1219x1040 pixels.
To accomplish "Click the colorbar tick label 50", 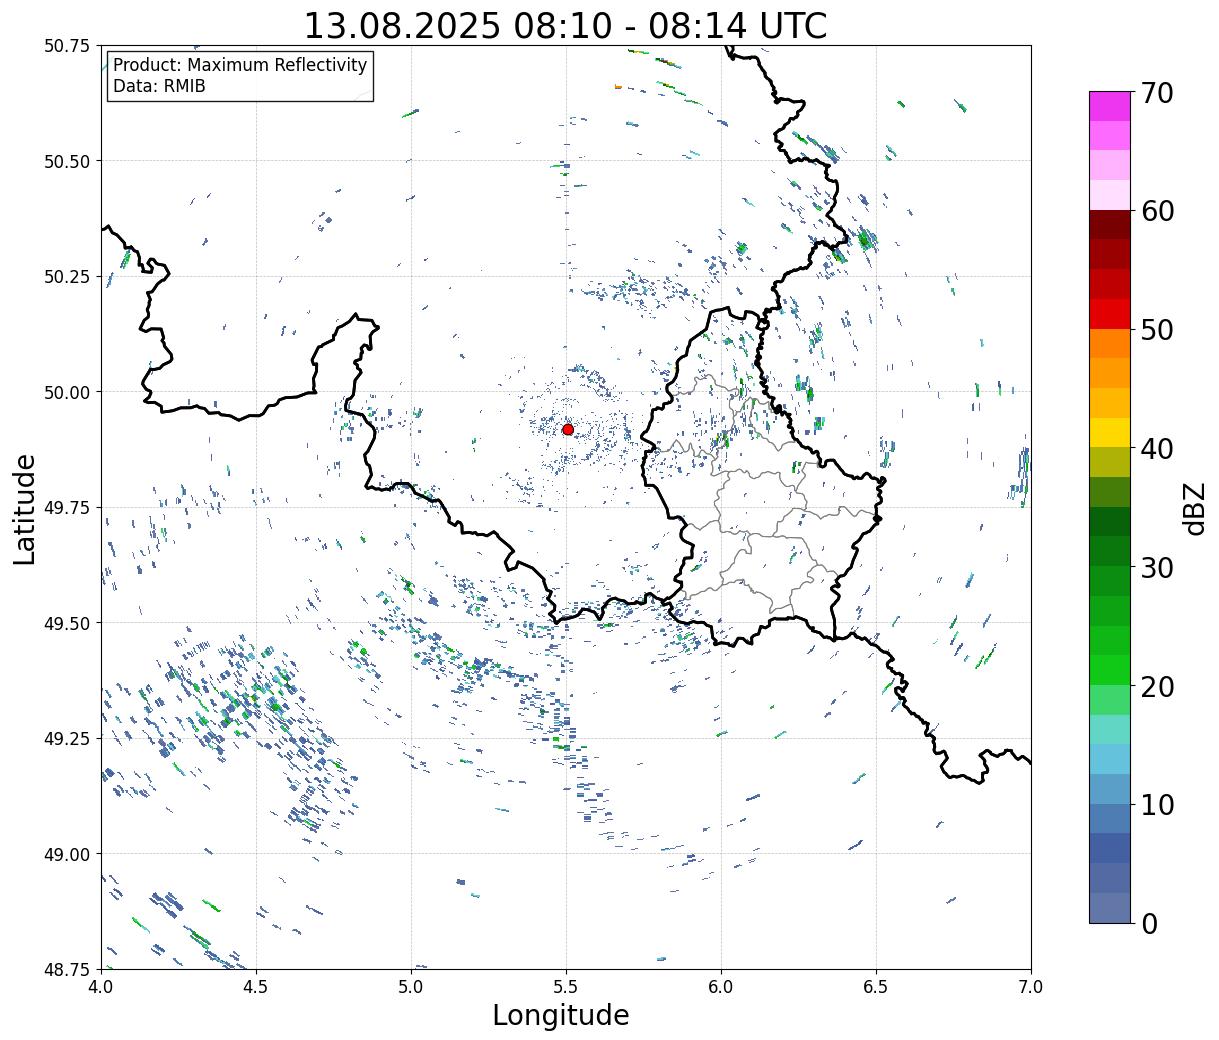I will click(1157, 330).
